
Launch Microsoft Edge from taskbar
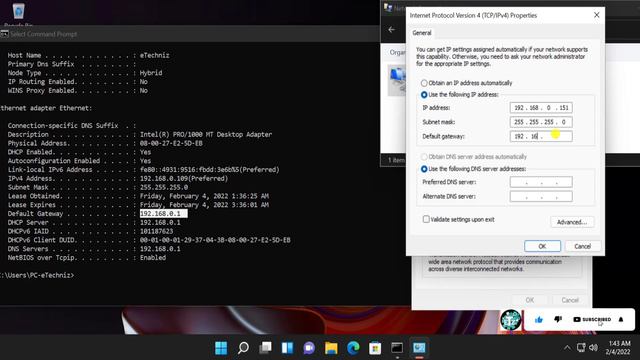click(353, 348)
